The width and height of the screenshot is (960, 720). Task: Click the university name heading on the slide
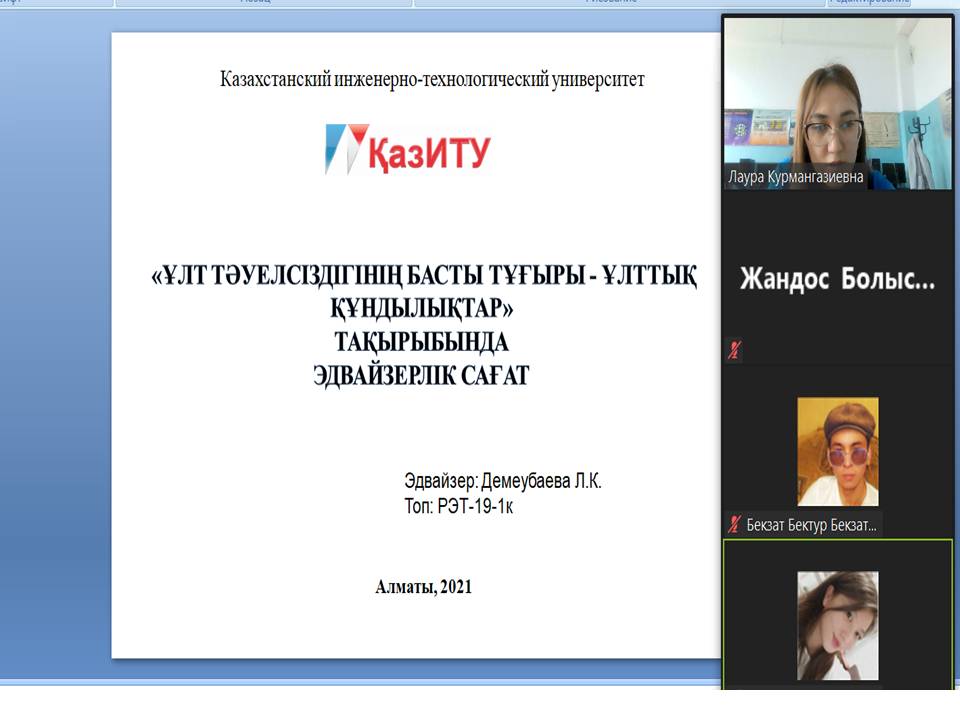pyautogui.click(x=432, y=80)
